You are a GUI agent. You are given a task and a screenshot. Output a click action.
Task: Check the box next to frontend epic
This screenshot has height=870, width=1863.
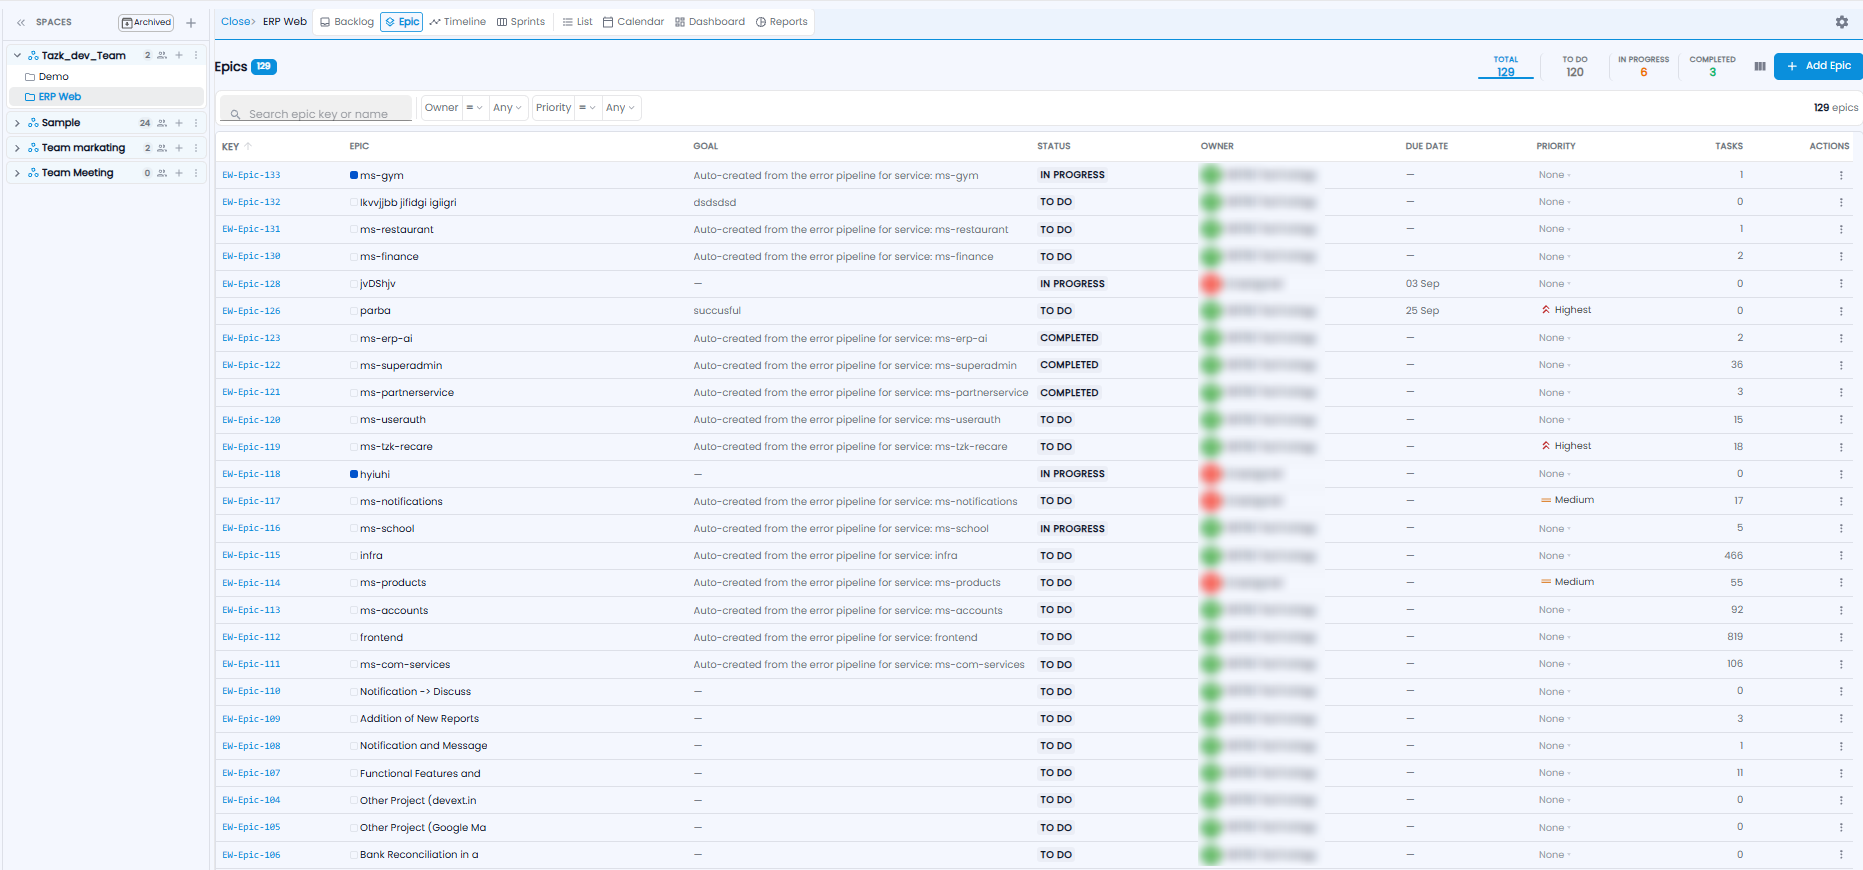pos(354,637)
